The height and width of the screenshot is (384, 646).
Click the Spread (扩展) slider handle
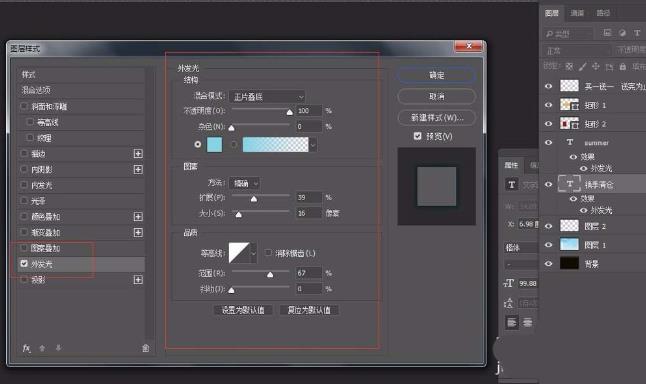pos(254,199)
